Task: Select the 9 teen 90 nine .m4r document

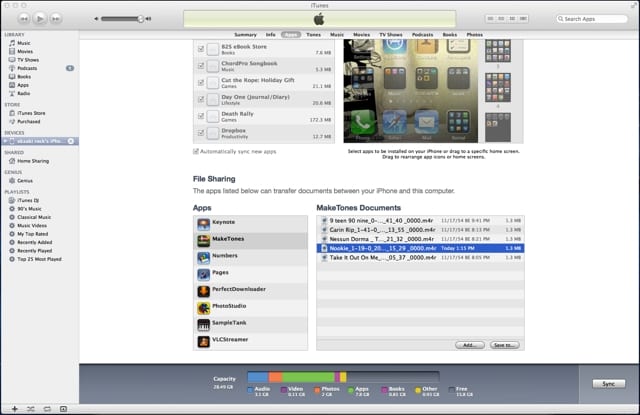Action: [x=420, y=220]
